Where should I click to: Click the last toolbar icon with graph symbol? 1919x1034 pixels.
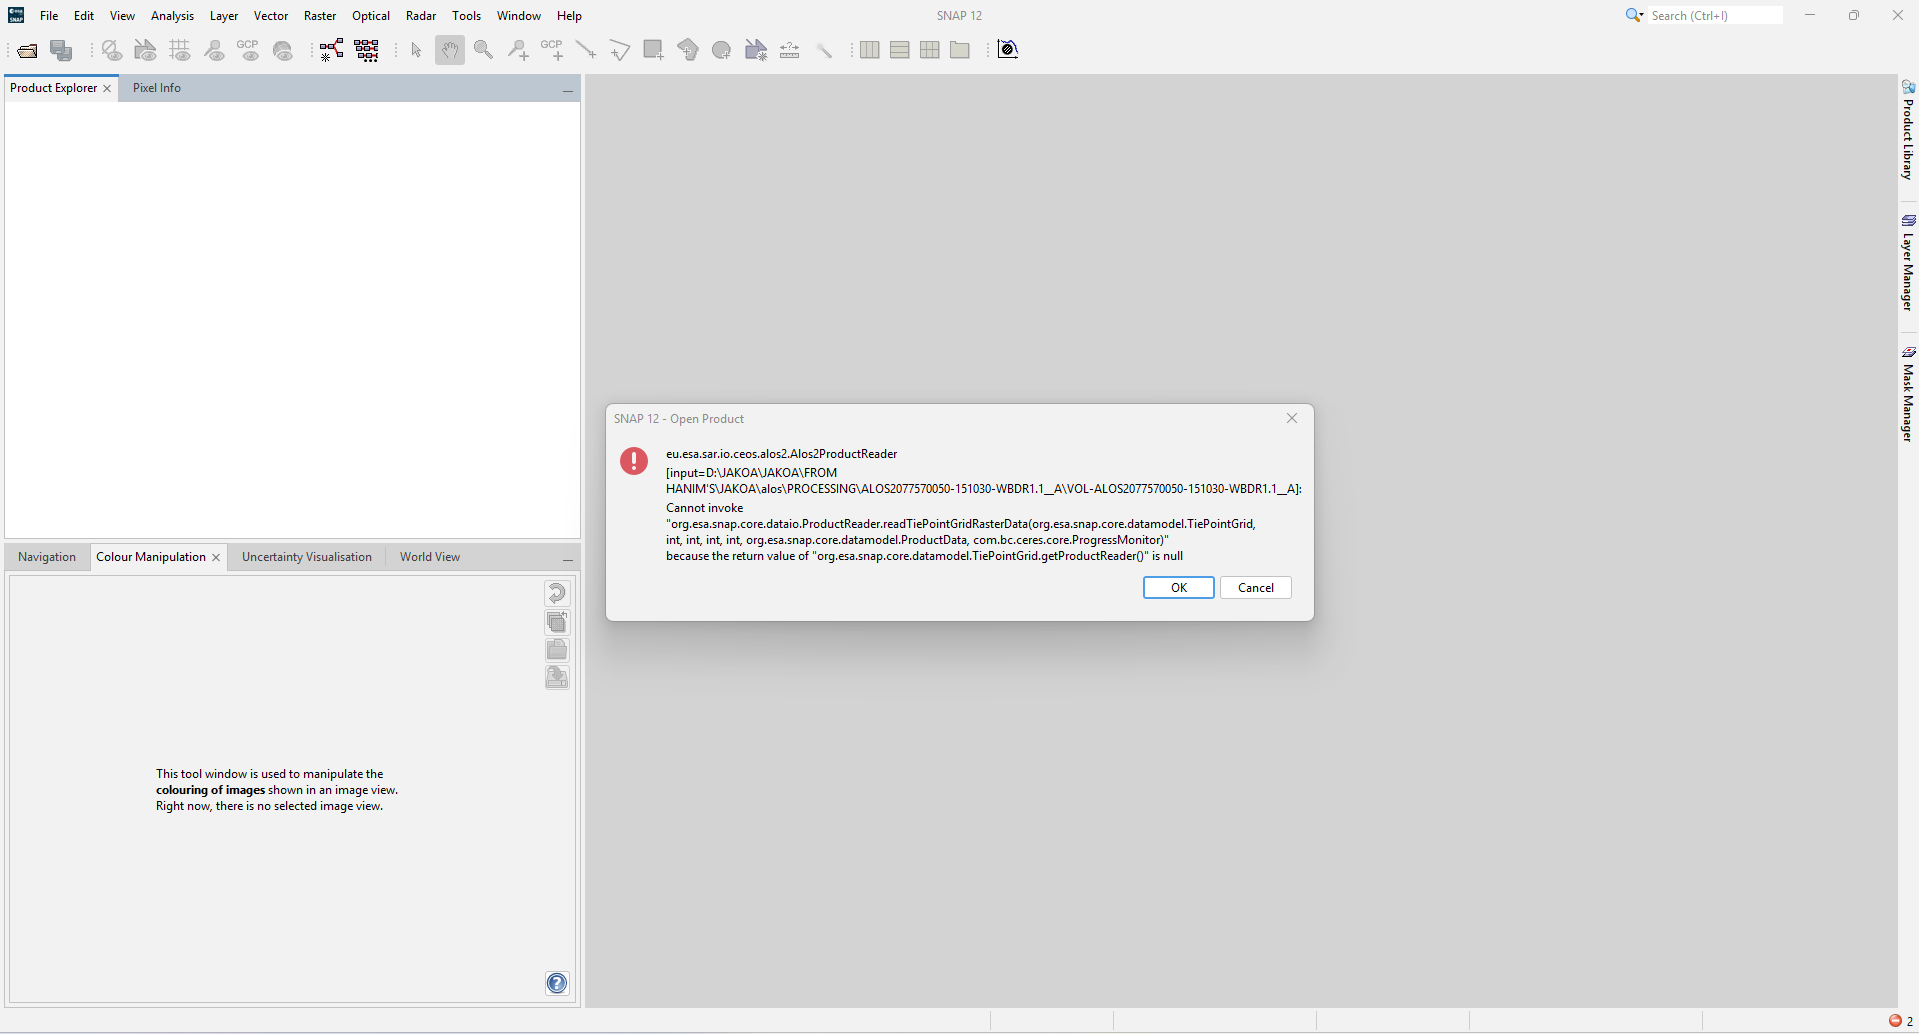(1008, 50)
